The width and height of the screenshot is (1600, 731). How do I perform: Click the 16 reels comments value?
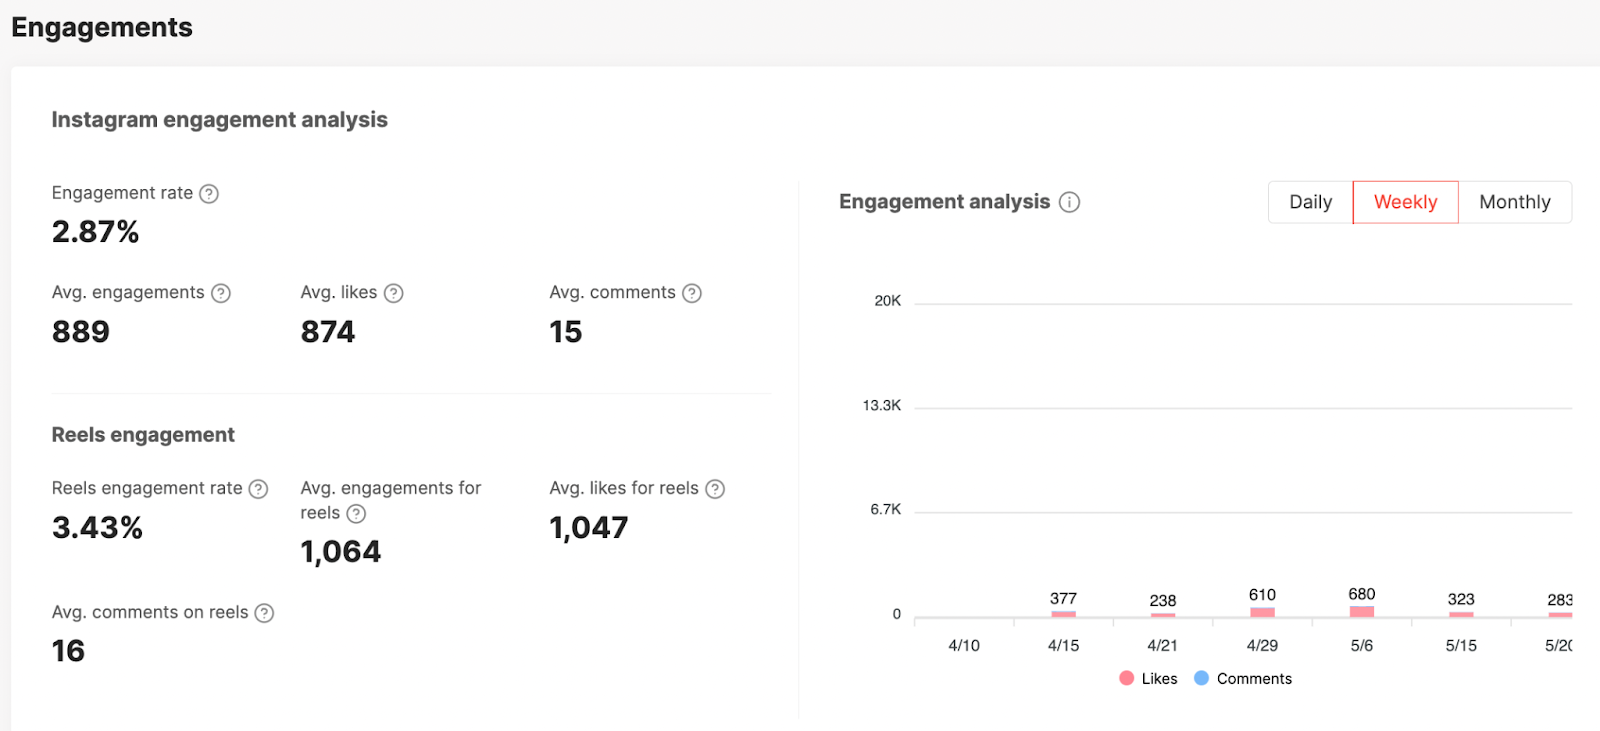pos(68,651)
